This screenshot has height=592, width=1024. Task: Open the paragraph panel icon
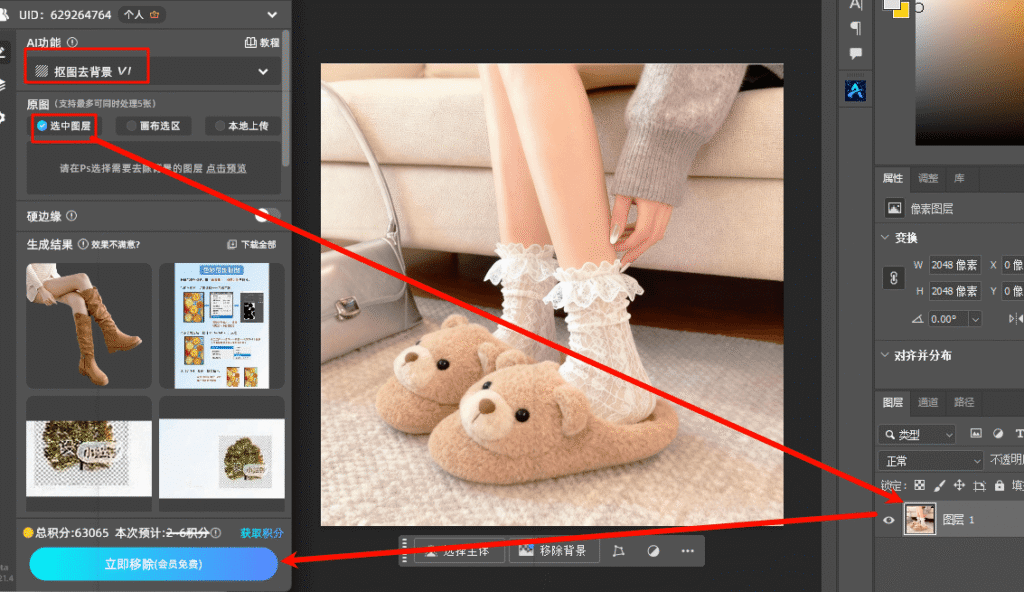pos(856,28)
